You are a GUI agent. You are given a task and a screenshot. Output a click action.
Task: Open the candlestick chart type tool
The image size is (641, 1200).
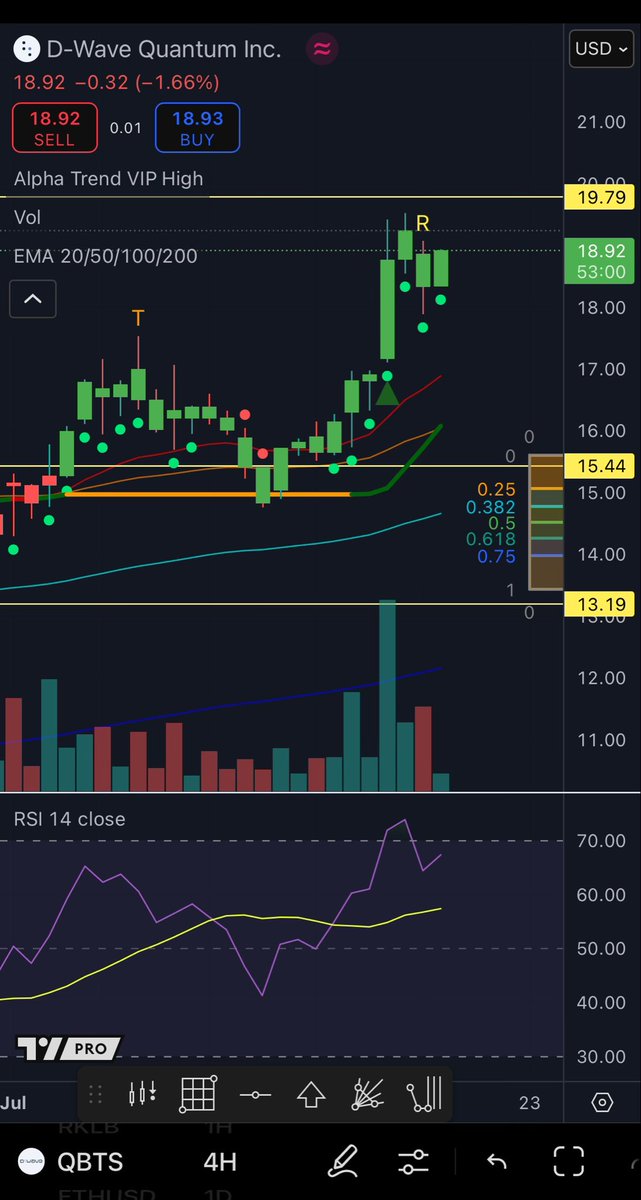[x=143, y=1094]
